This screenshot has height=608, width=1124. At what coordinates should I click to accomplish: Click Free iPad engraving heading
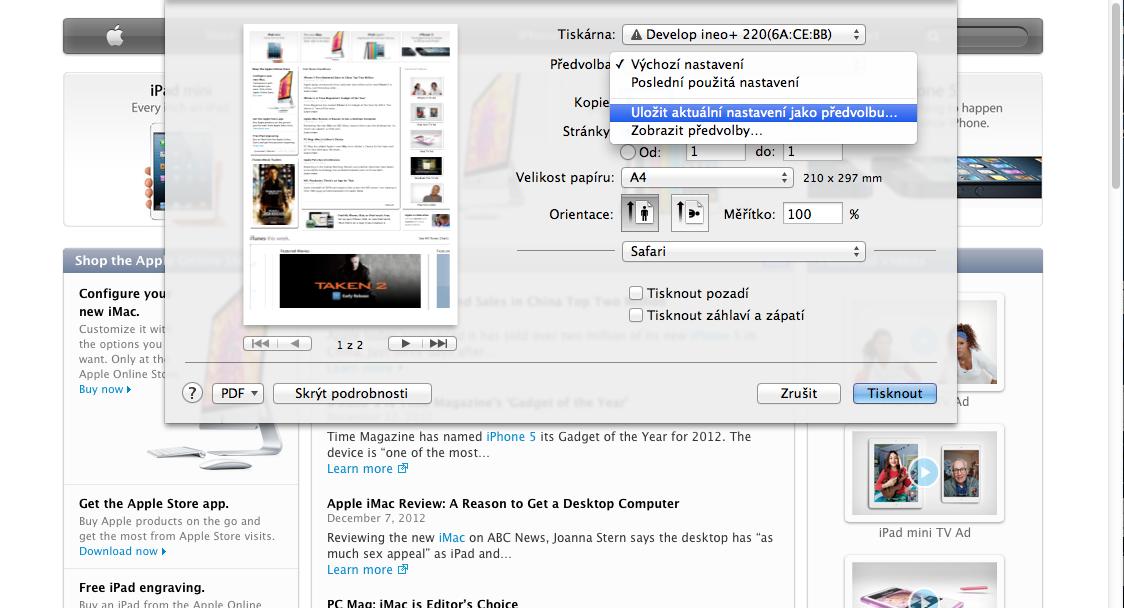pyautogui.click(x=142, y=587)
